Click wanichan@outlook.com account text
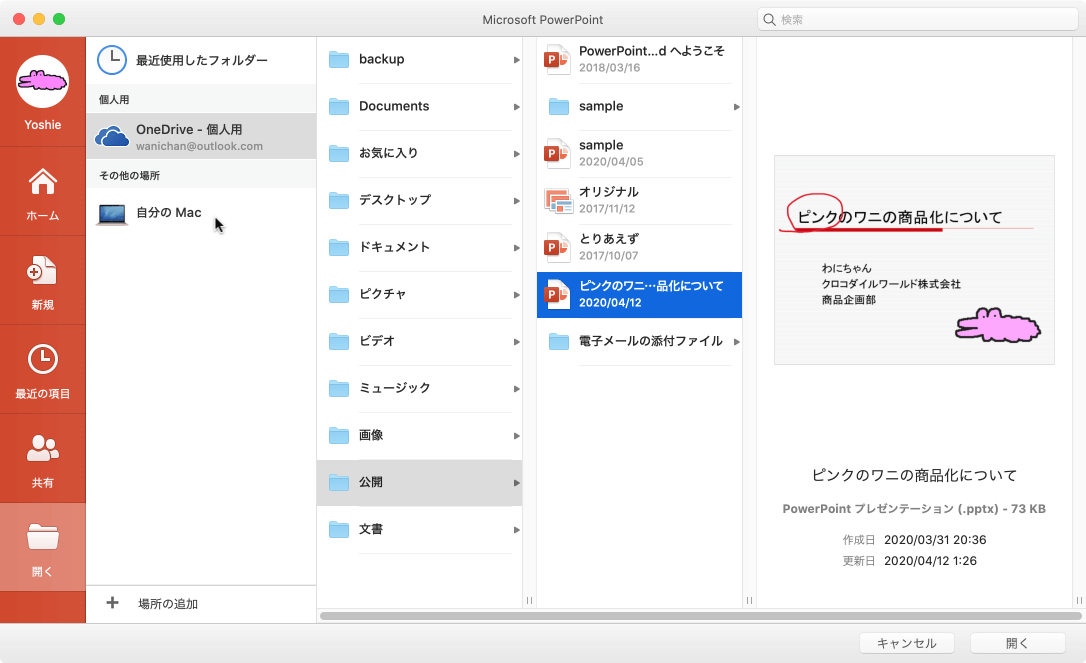This screenshot has width=1086, height=663. coord(199,146)
